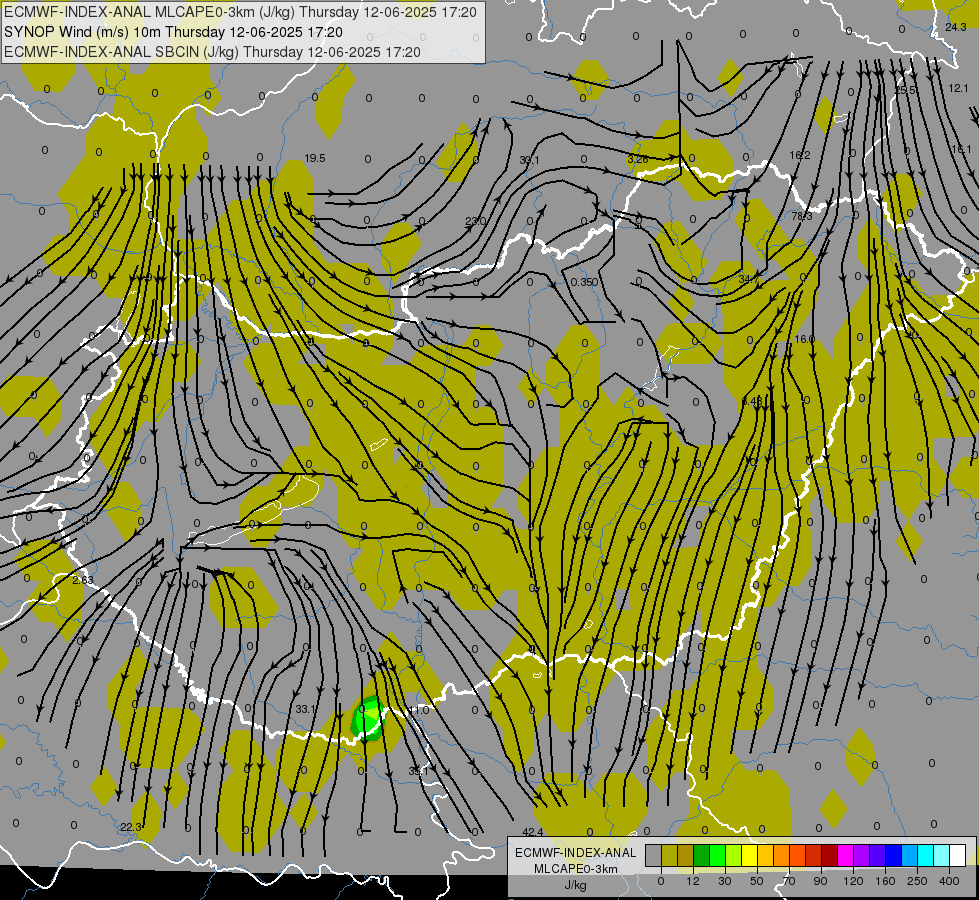Select the map value '12.1'
The image size is (979, 900).
(x=958, y=89)
